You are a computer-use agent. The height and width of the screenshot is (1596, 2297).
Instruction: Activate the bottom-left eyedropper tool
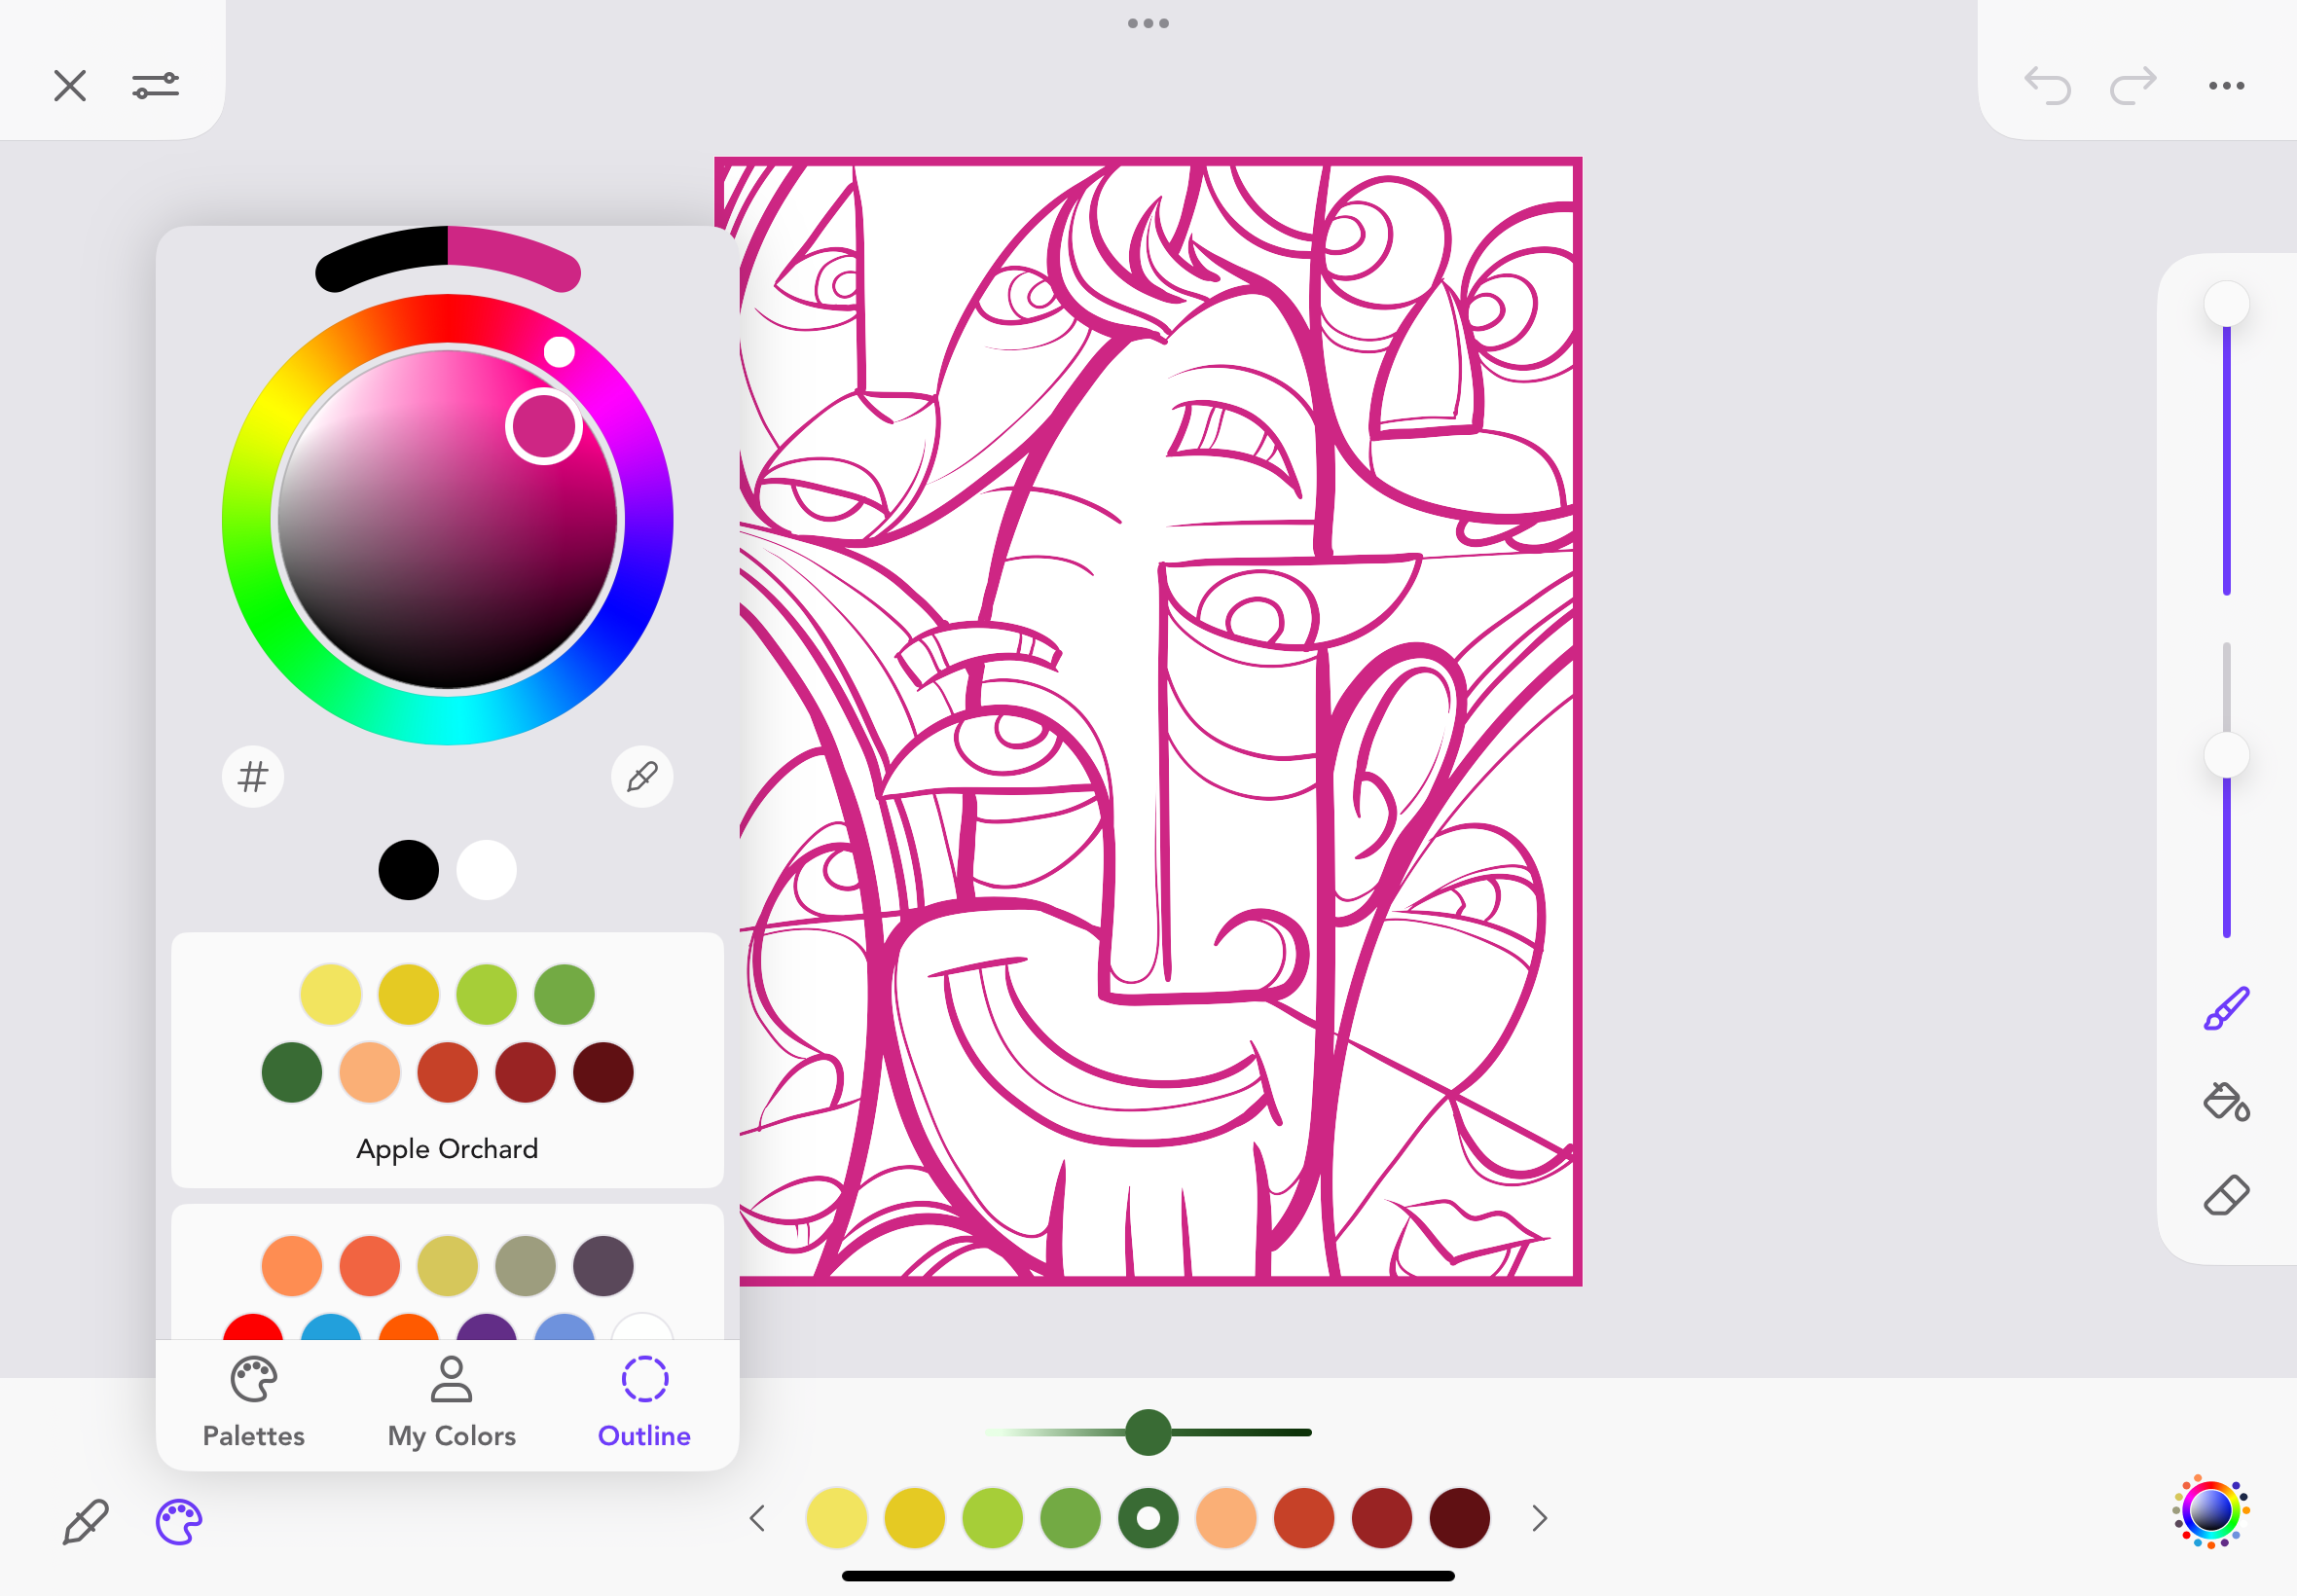85,1522
